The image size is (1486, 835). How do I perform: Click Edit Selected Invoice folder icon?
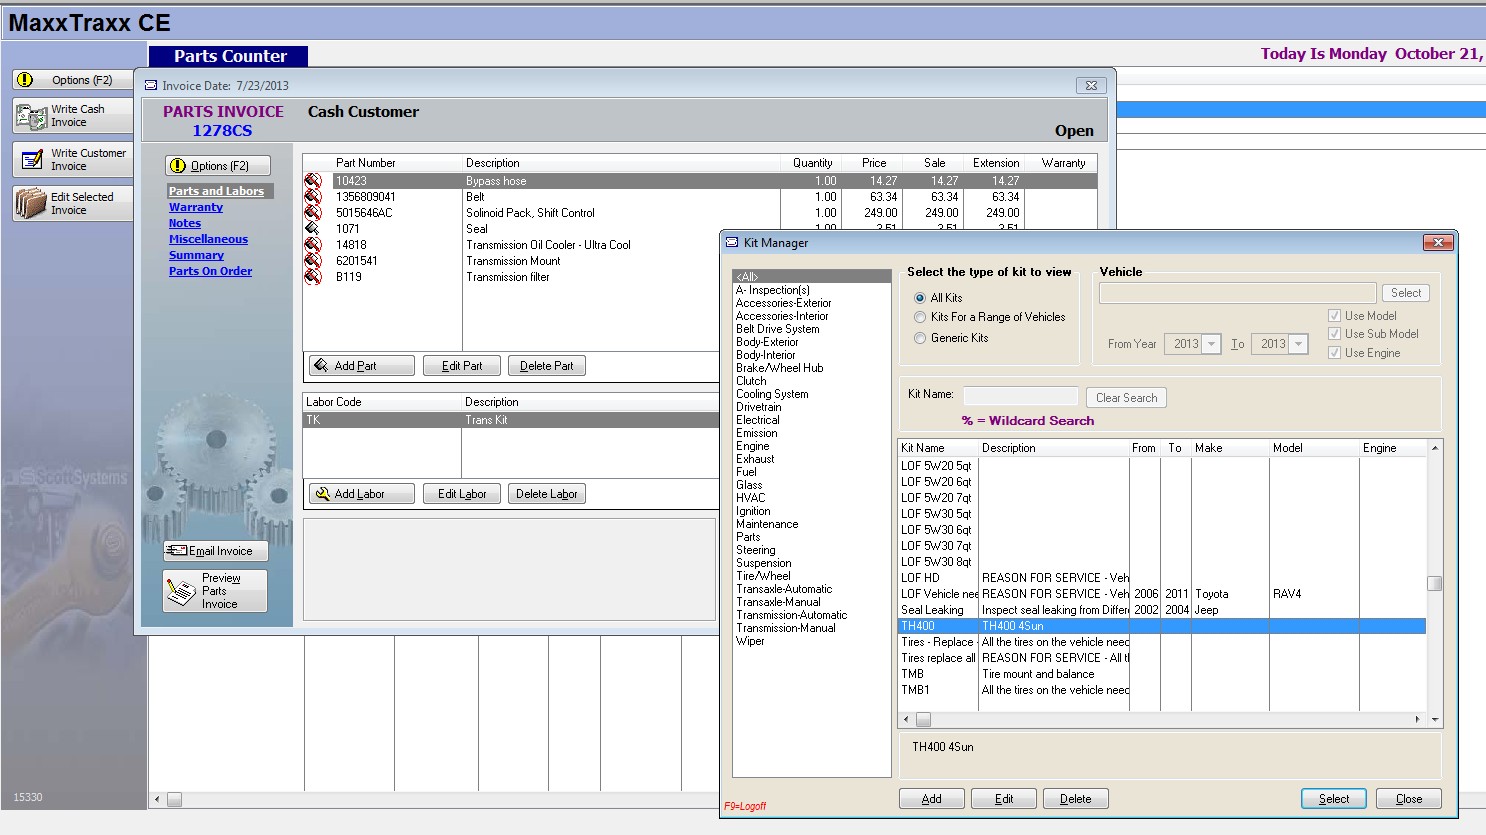pyautogui.click(x=31, y=203)
